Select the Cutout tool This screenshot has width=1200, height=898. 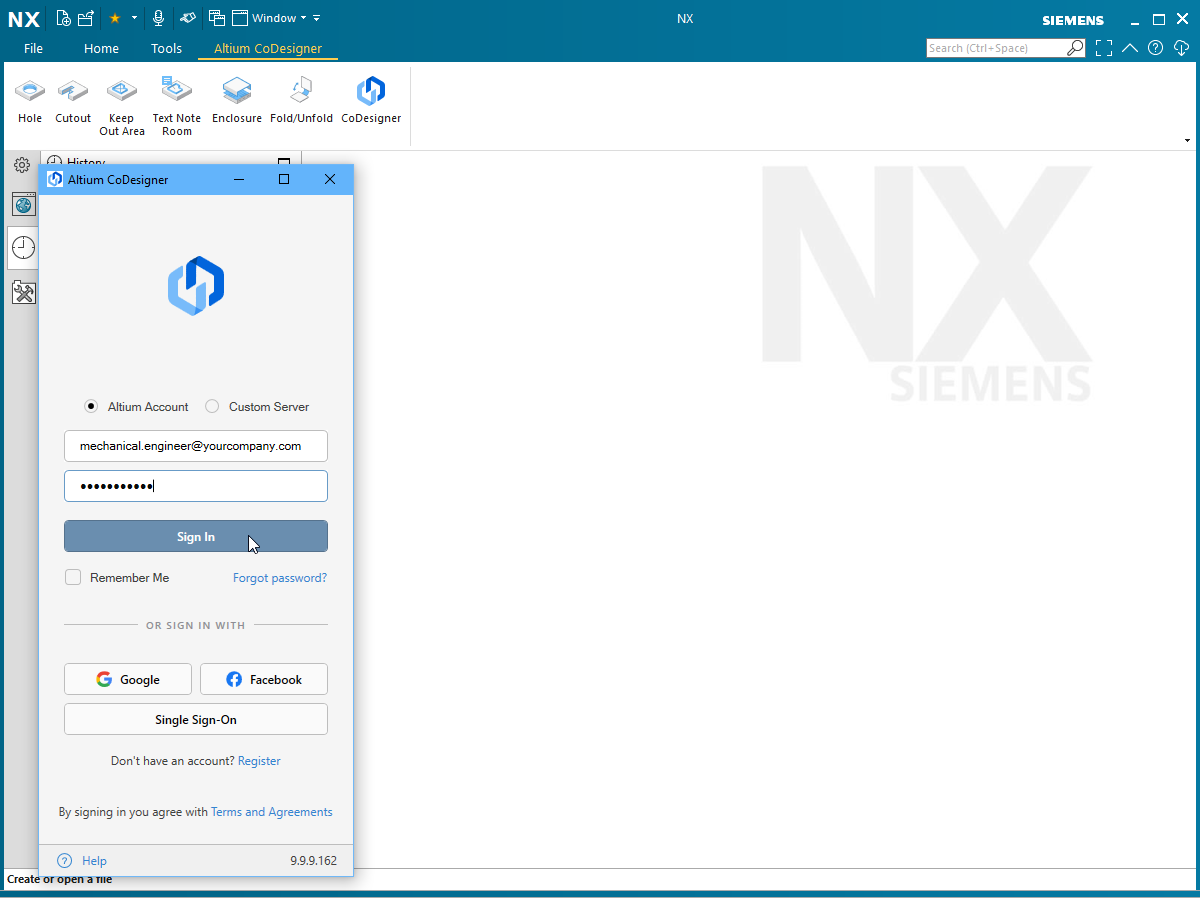(73, 100)
